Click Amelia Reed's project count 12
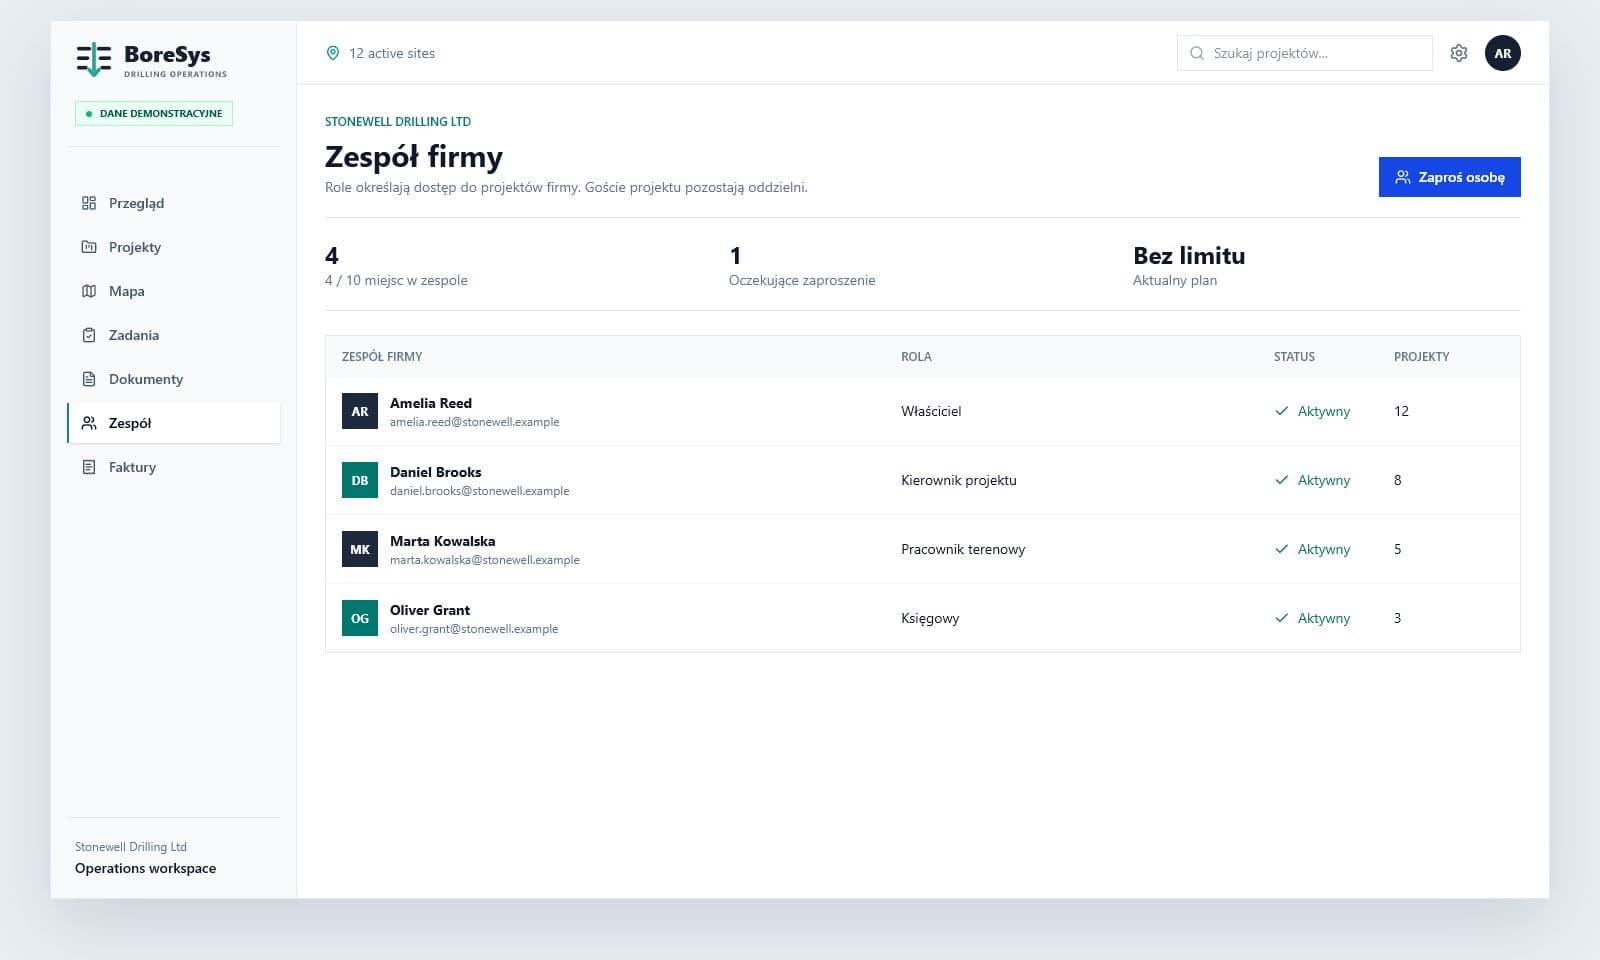The width and height of the screenshot is (1600, 960). [x=1401, y=411]
